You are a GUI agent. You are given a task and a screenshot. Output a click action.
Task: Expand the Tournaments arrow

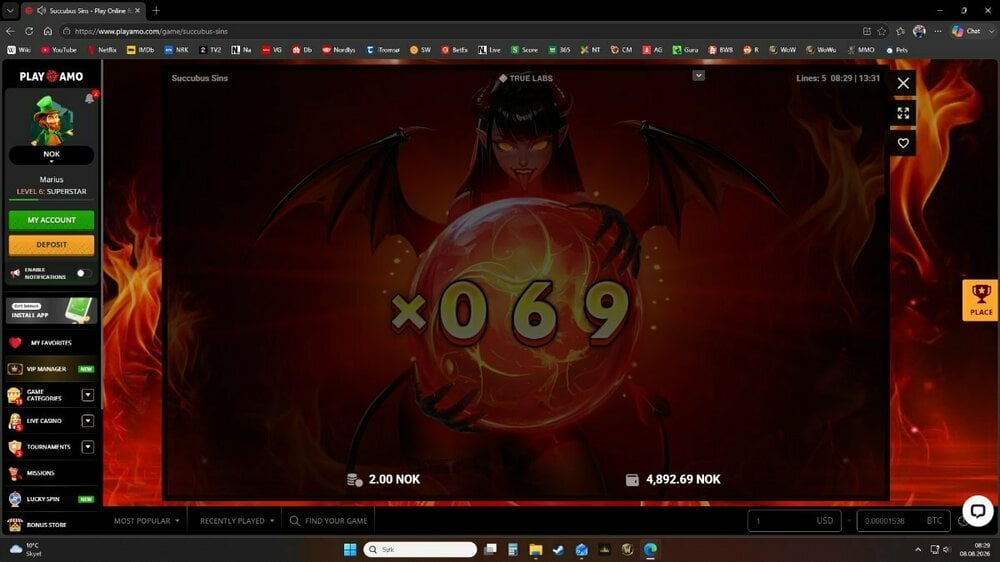point(88,447)
